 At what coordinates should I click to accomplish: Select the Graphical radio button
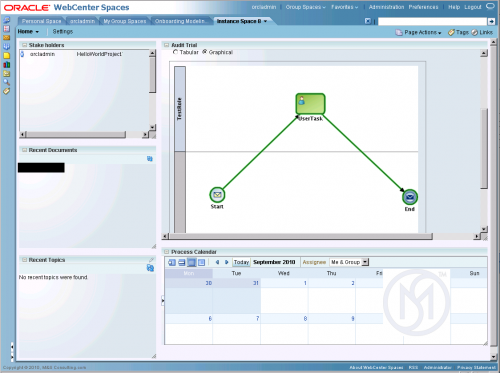coord(205,52)
